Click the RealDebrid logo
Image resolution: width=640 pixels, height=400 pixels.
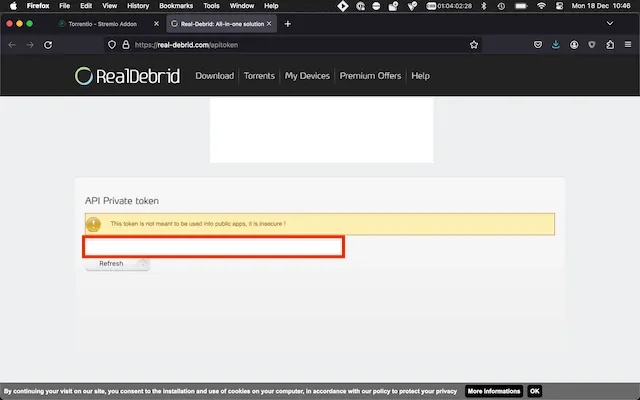coord(127,76)
